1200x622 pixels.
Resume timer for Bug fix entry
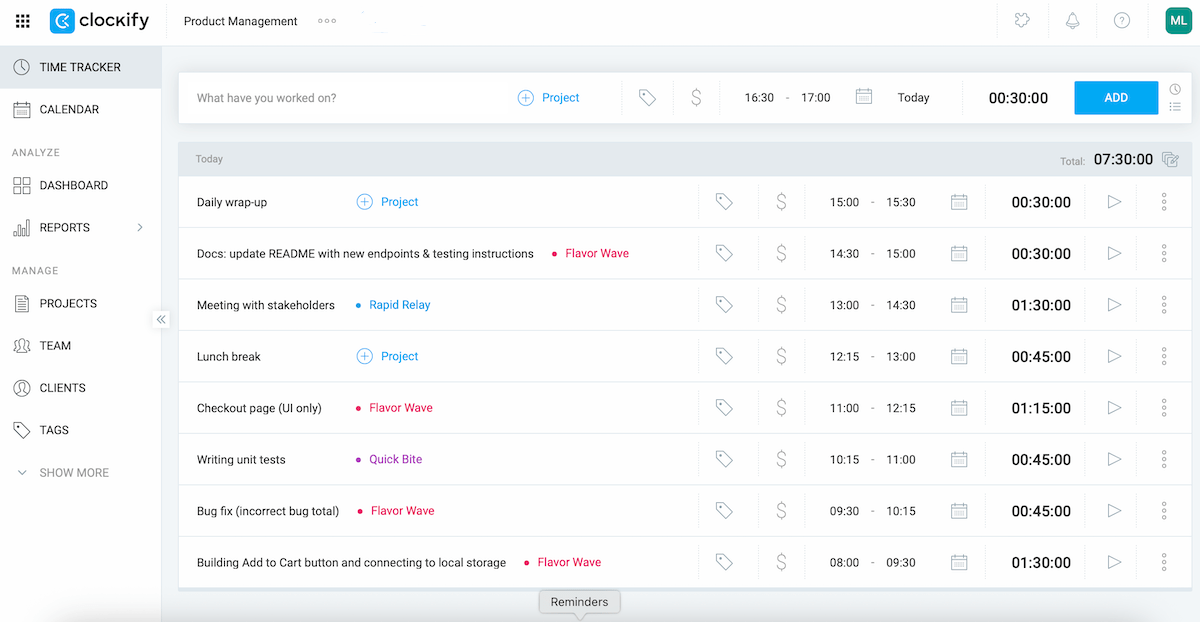[1114, 511]
